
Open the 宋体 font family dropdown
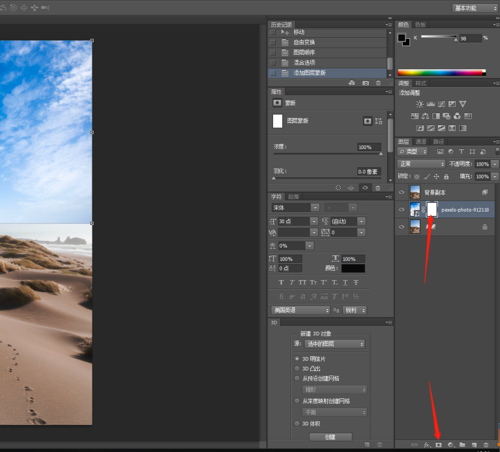(x=315, y=208)
